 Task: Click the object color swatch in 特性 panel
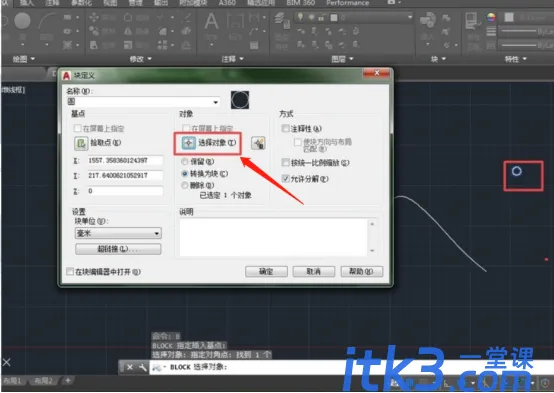click(x=508, y=17)
